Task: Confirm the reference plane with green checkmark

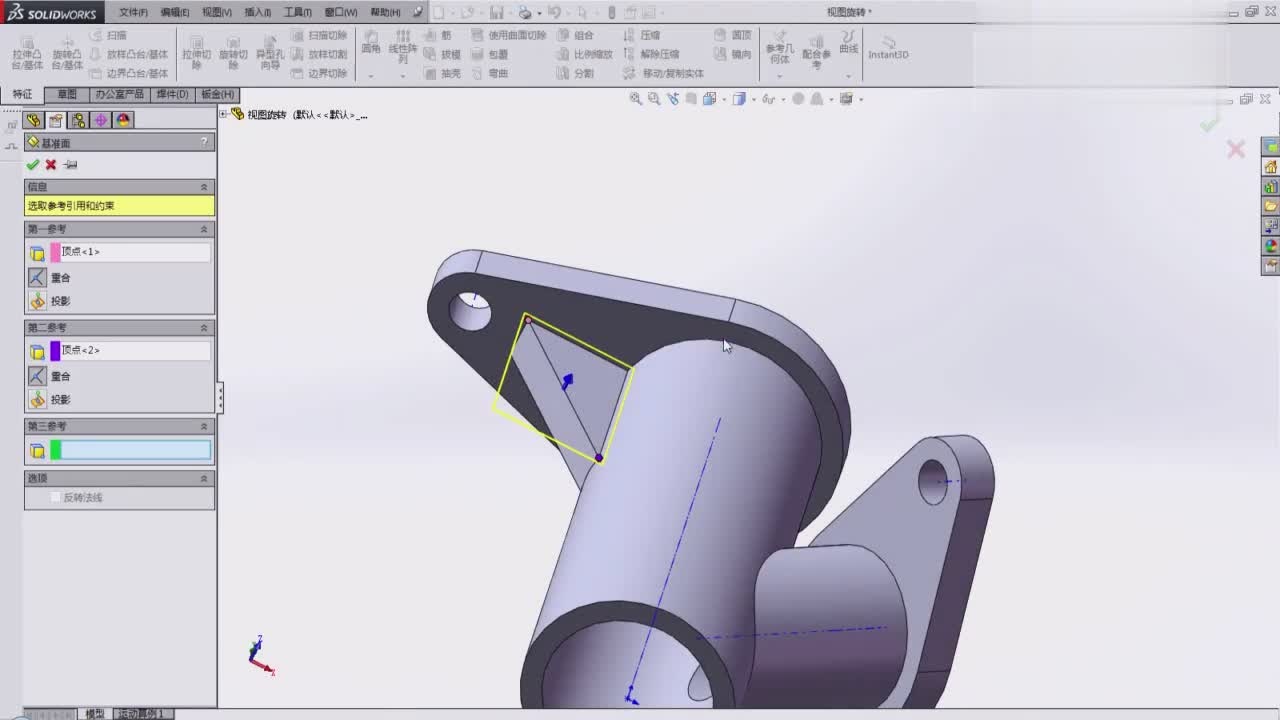Action: coord(33,164)
